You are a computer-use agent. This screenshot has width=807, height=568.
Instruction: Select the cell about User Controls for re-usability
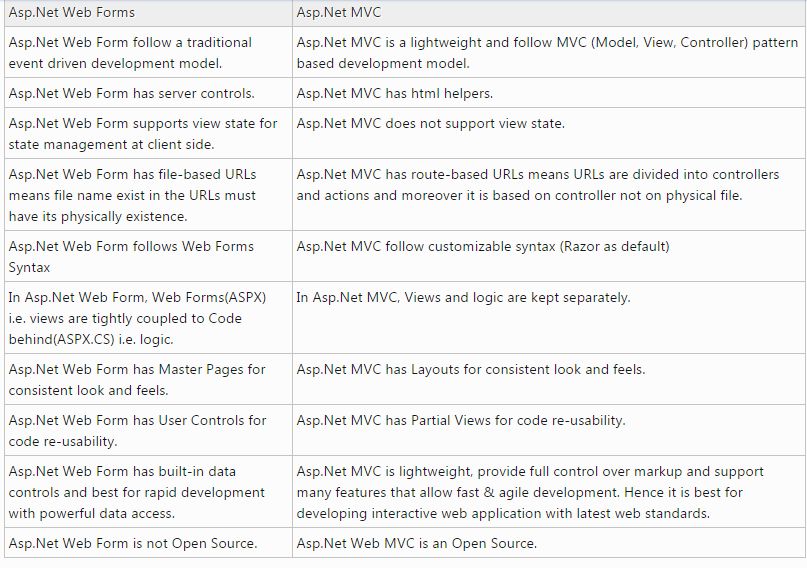[x=148, y=430]
